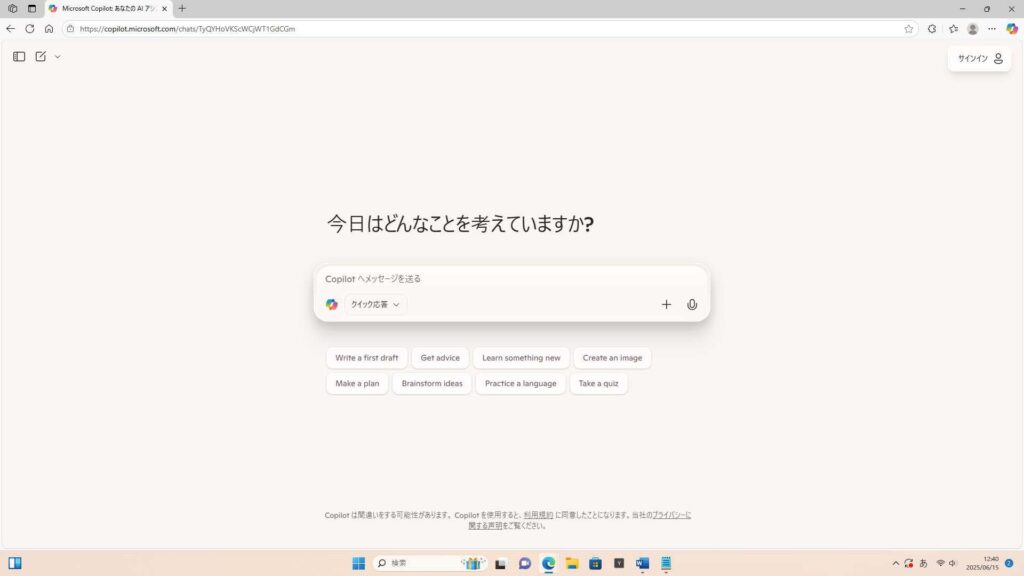Close the Microsoft Copilot tab
The image size is (1024, 576).
(164, 8)
